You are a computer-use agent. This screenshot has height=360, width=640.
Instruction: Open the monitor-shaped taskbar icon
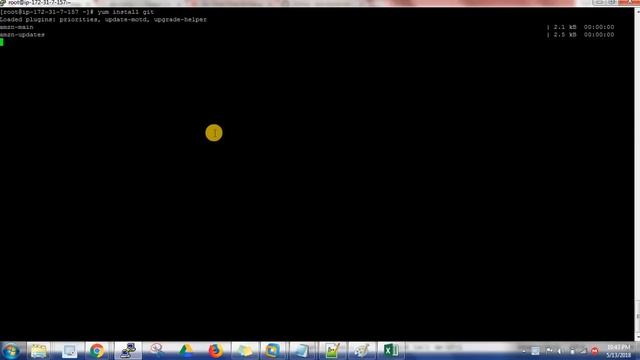click(69, 351)
